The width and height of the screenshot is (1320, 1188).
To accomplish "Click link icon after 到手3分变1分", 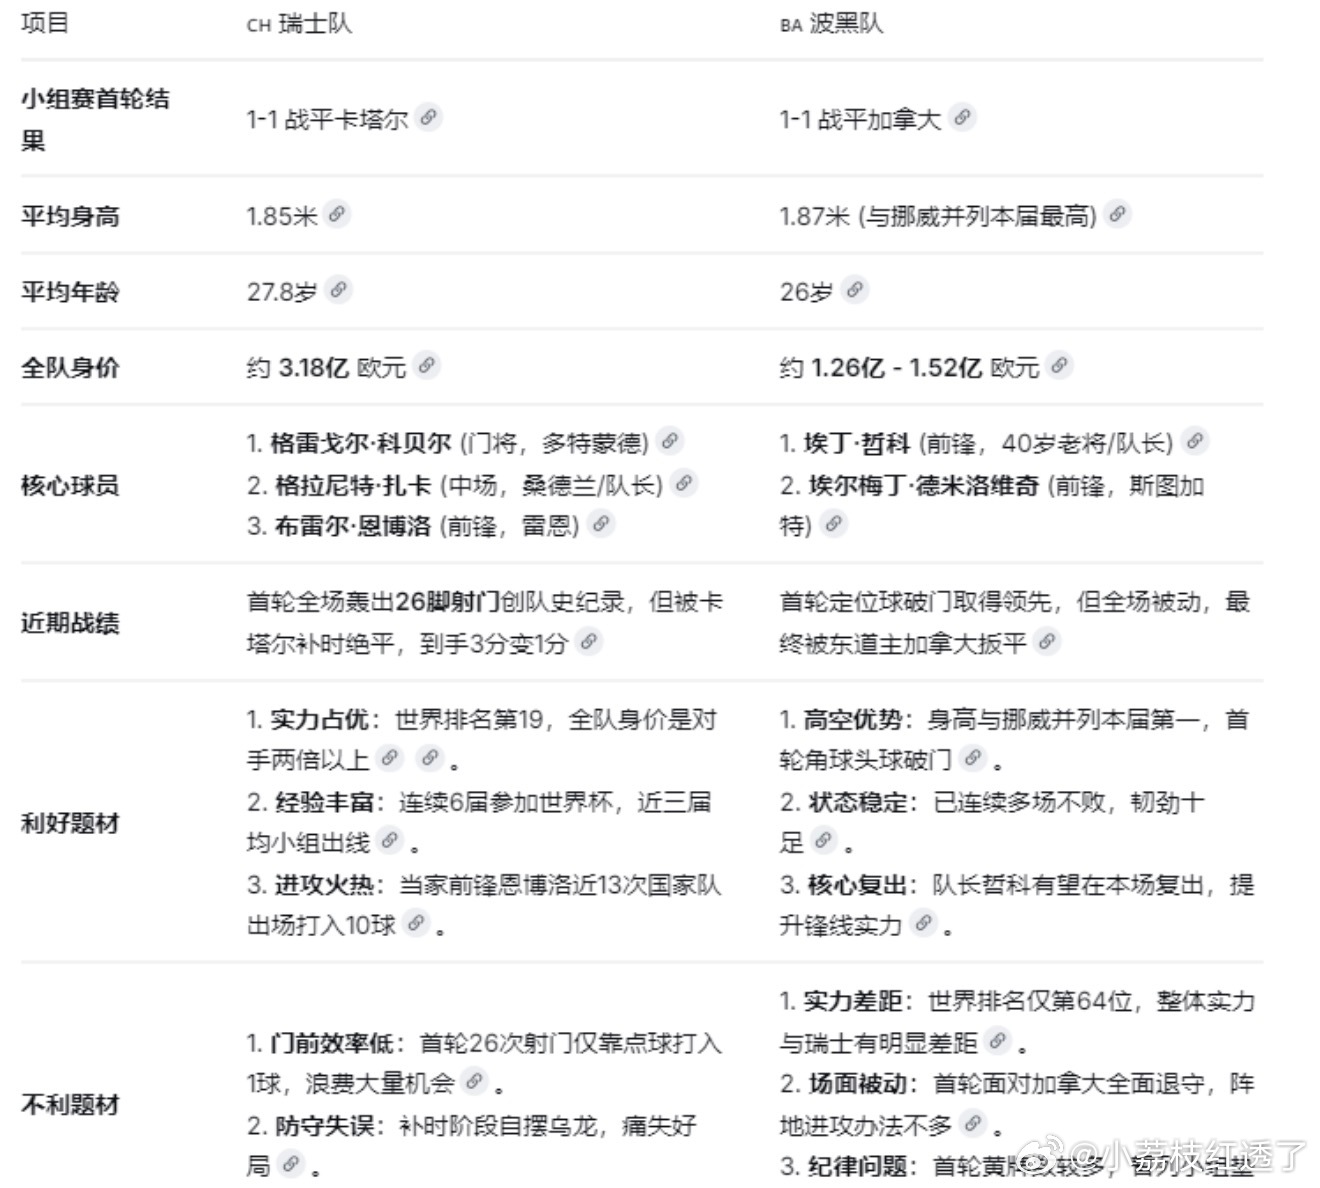I will (589, 642).
